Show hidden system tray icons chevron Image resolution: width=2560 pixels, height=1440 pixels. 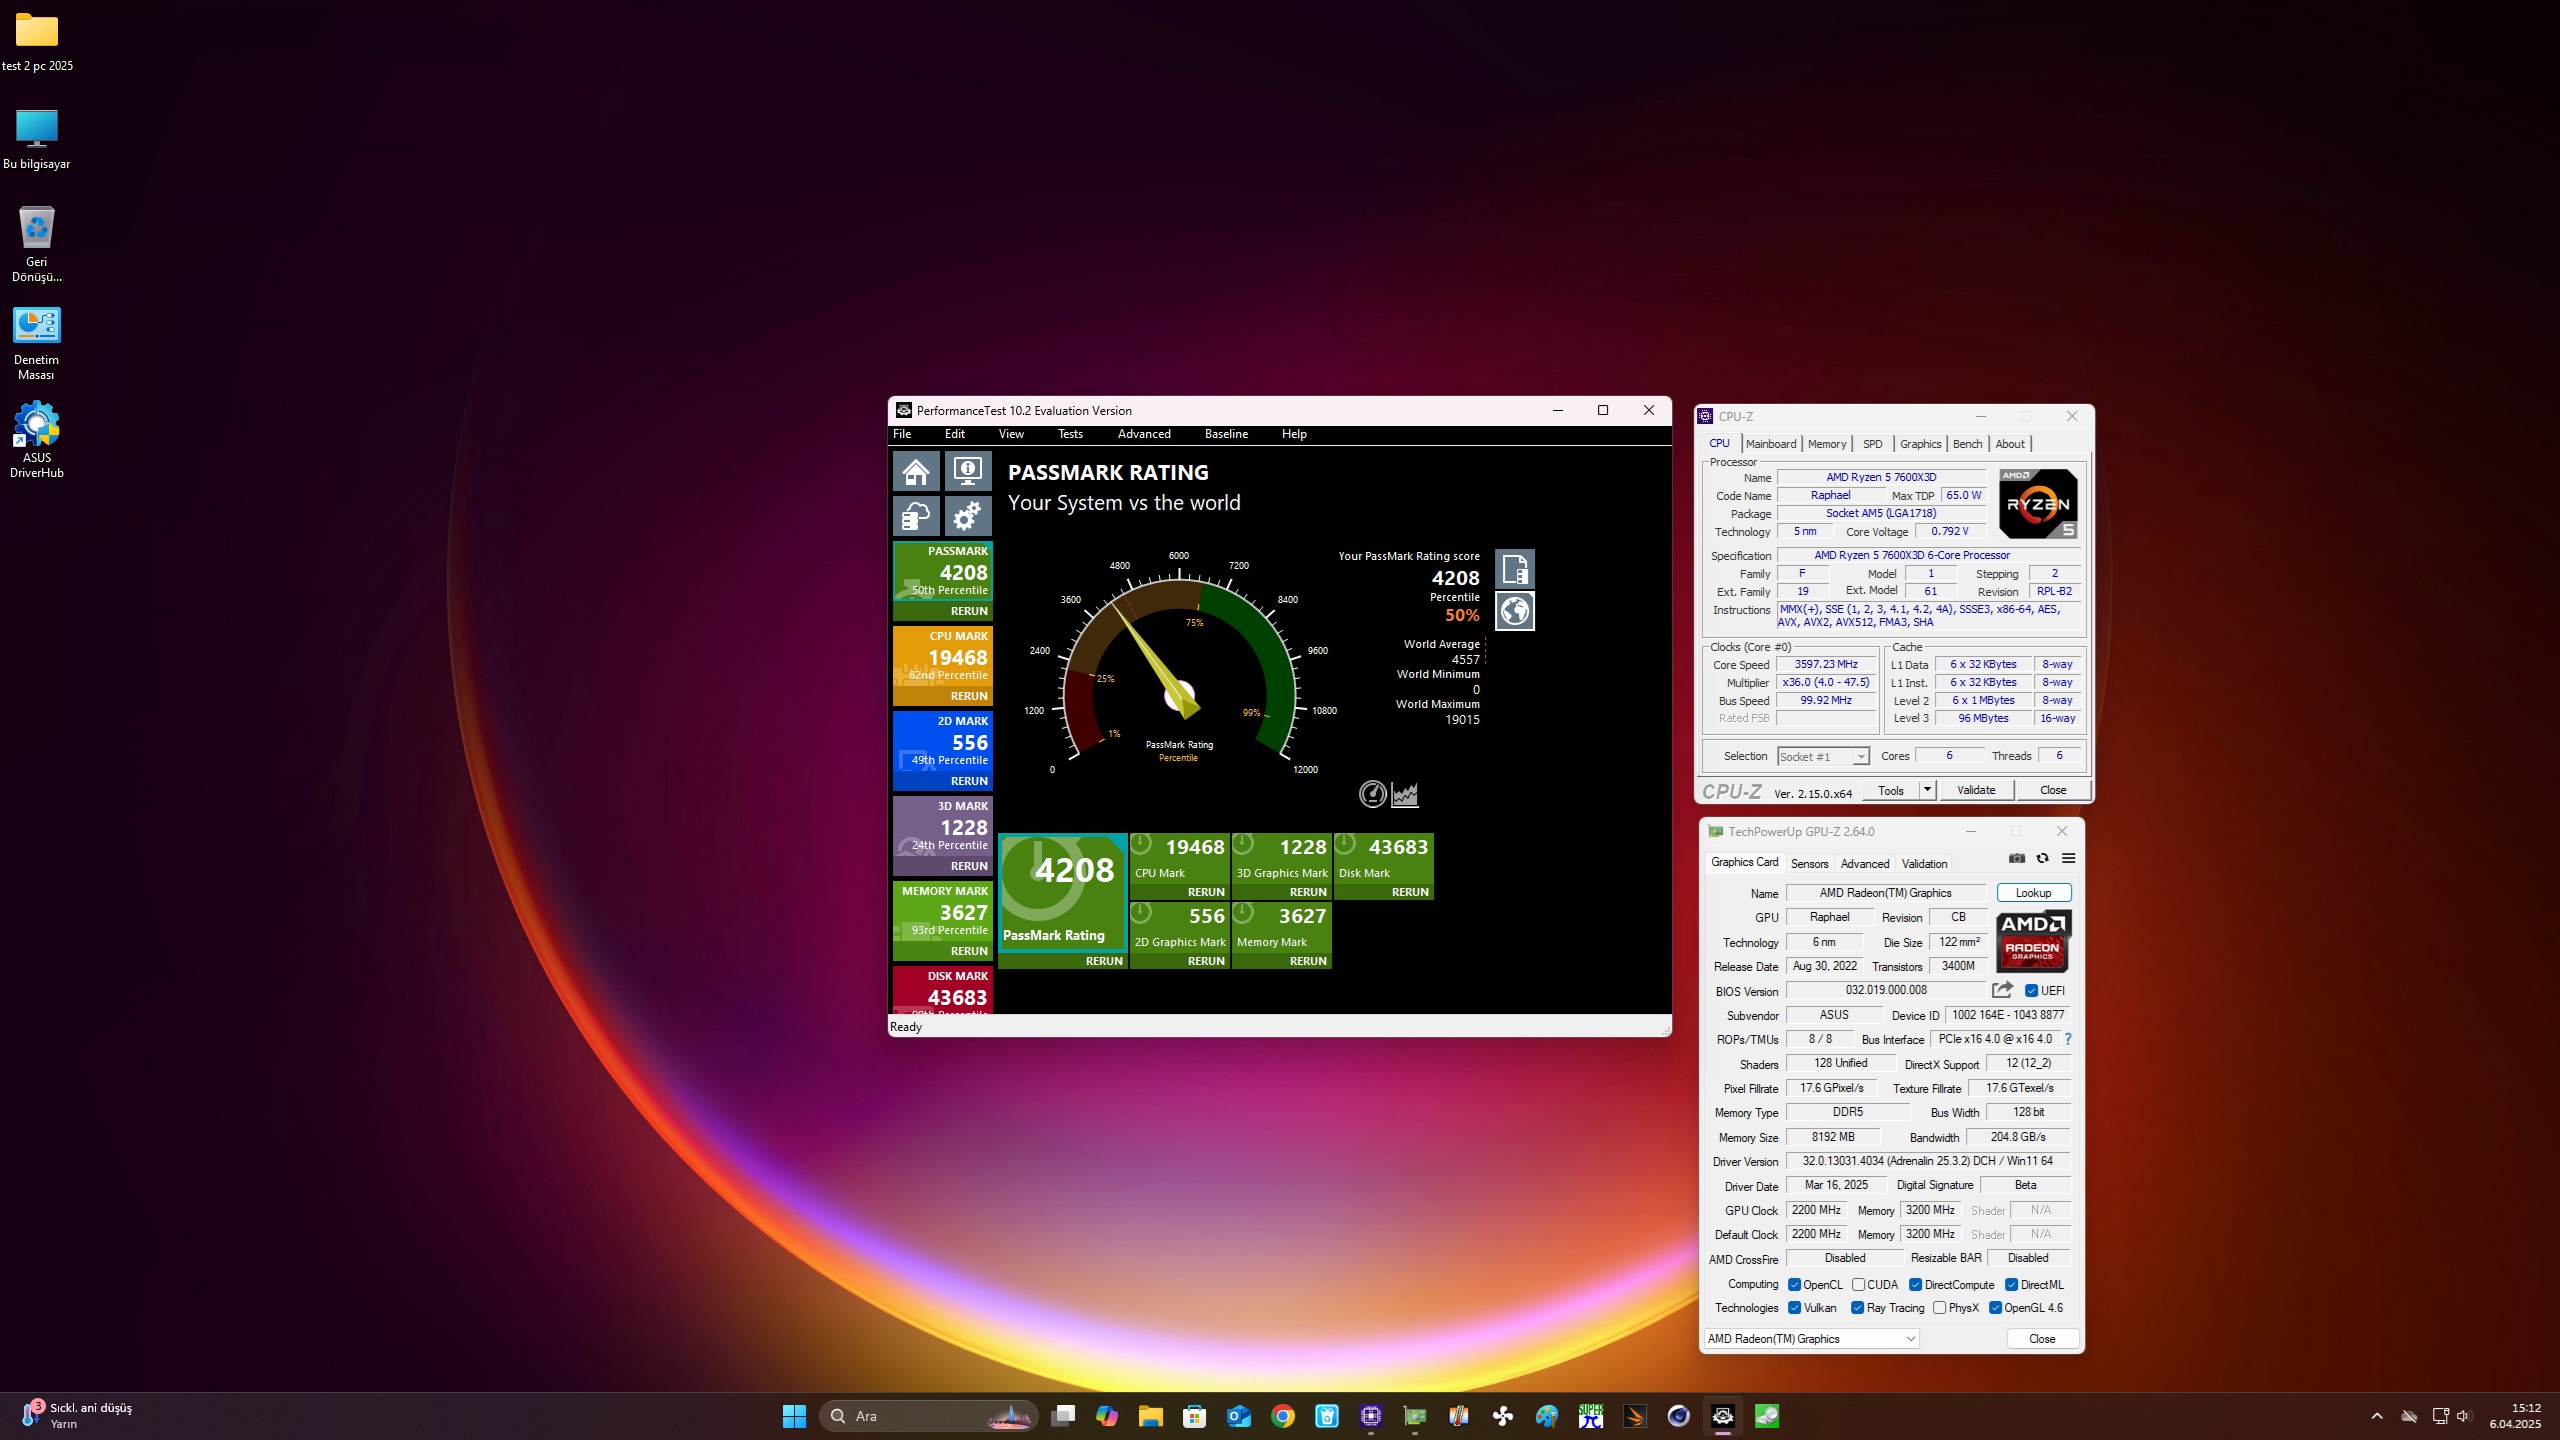click(x=2377, y=1416)
